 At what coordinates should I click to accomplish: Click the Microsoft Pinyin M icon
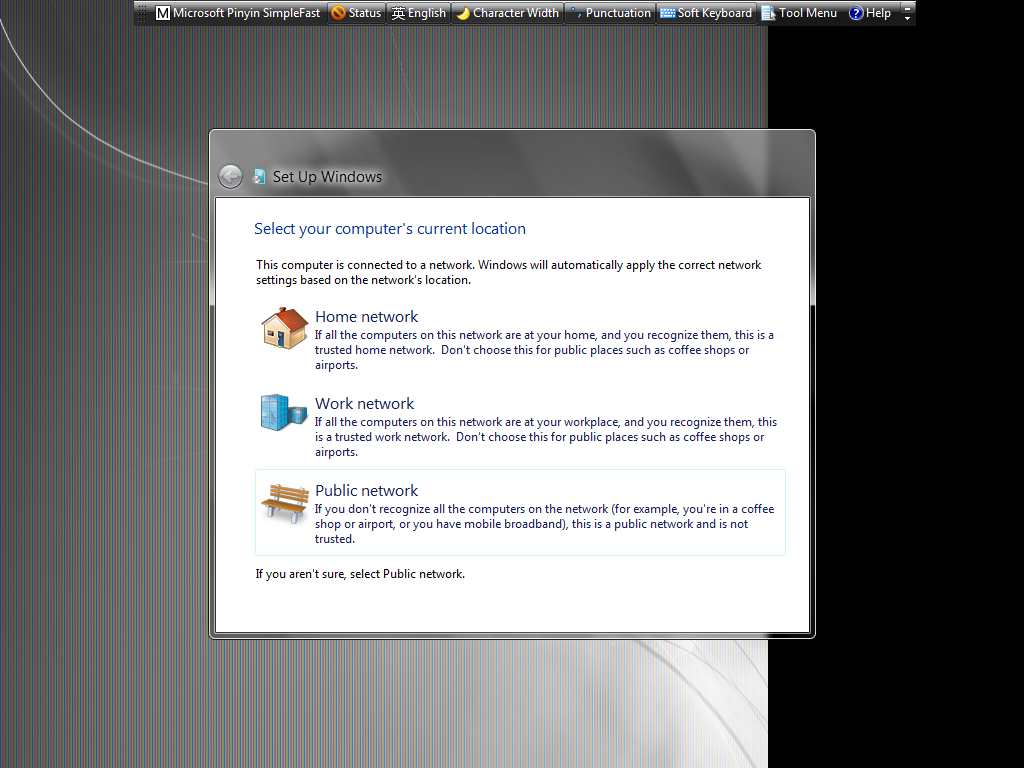pyautogui.click(x=163, y=13)
